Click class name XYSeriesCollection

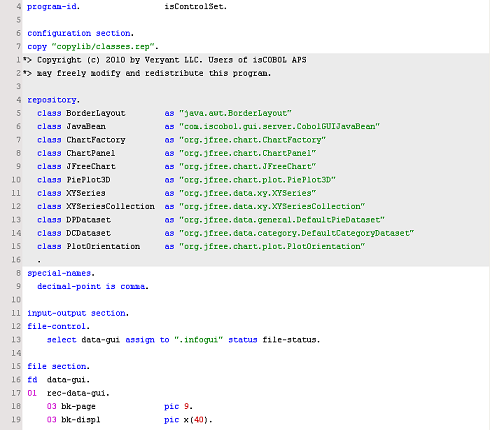tap(110, 207)
